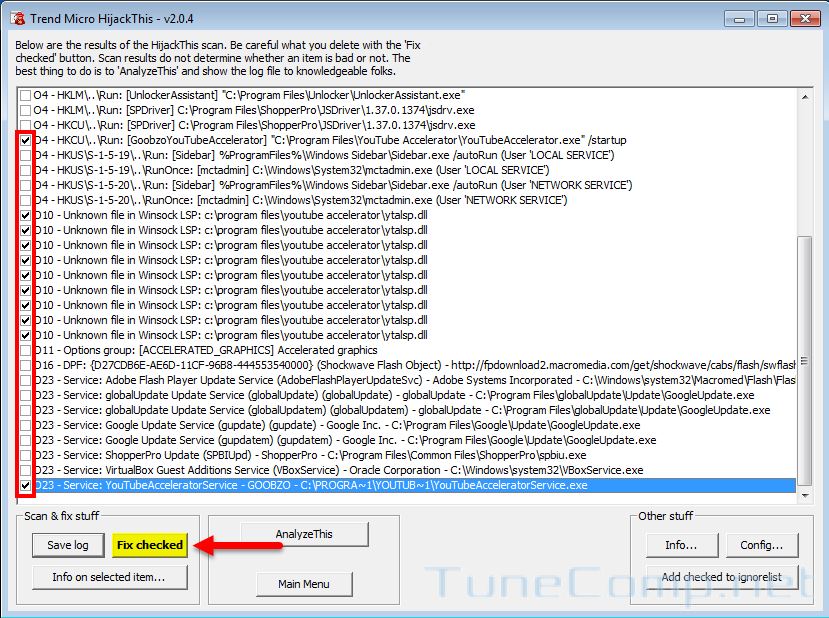Open the Info... dialog

coord(681,545)
